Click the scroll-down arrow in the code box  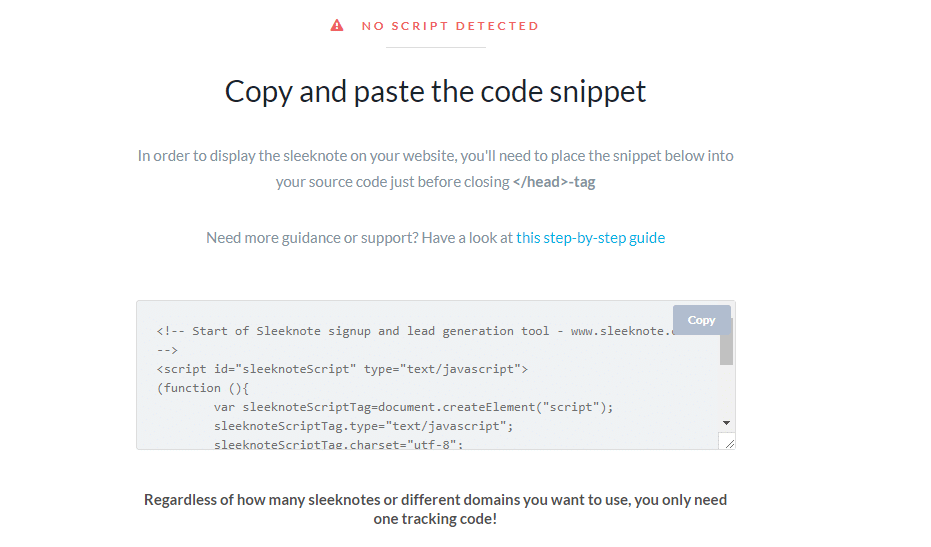pos(727,424)
